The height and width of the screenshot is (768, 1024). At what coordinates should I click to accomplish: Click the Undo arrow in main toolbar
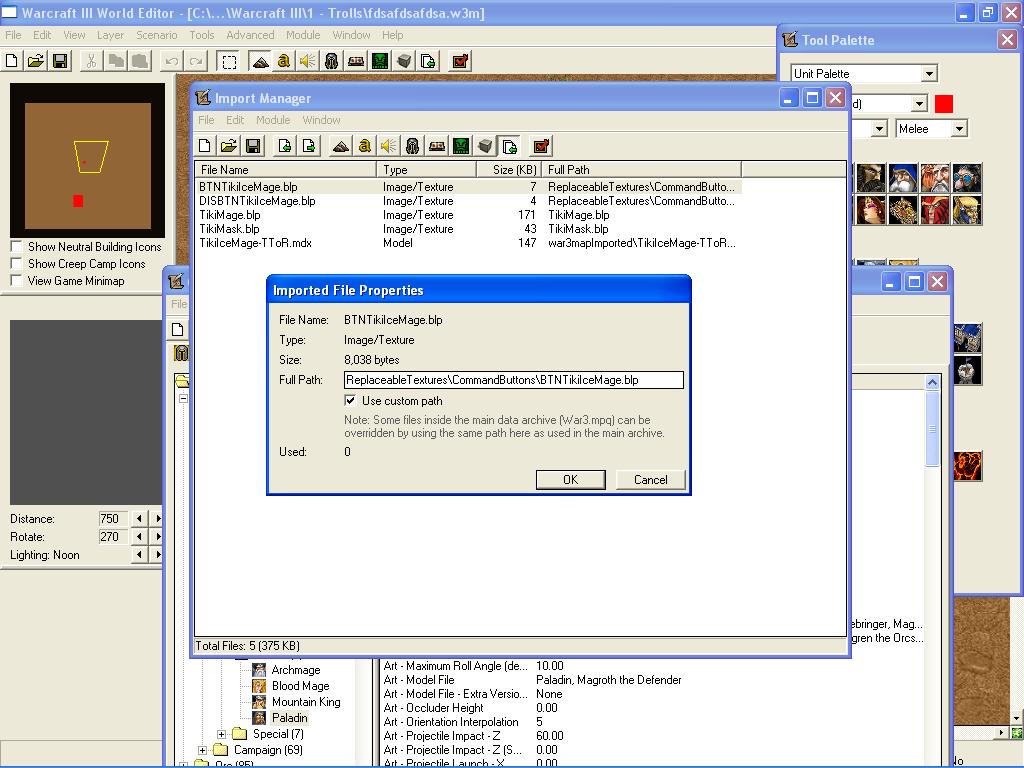[172, 61]
